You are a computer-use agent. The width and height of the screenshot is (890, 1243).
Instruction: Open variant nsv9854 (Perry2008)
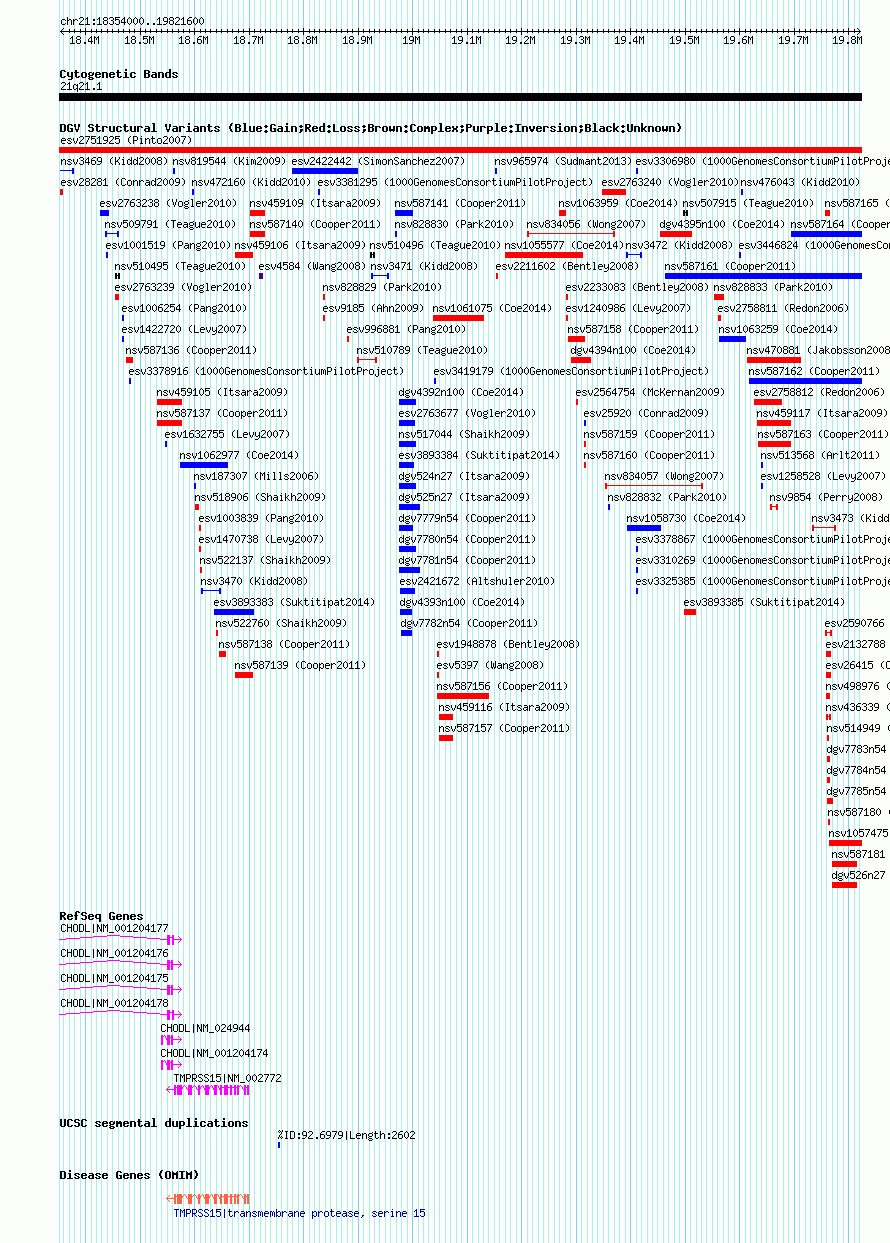pyautogui.click(x=826, y=497)
